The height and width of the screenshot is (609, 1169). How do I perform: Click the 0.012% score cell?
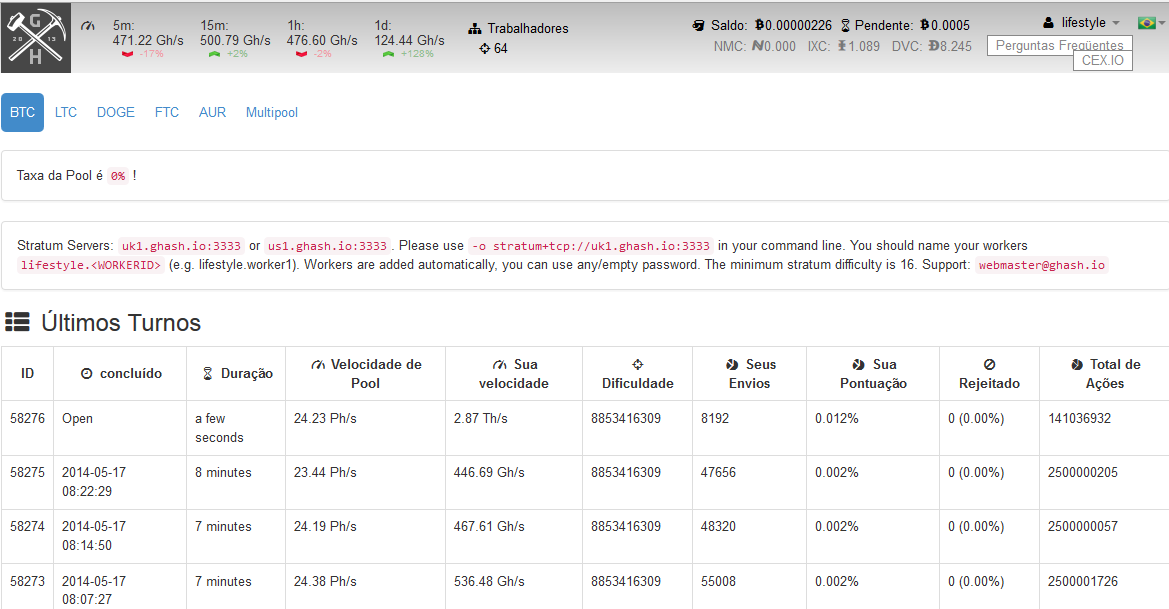[x=836, y=419]
